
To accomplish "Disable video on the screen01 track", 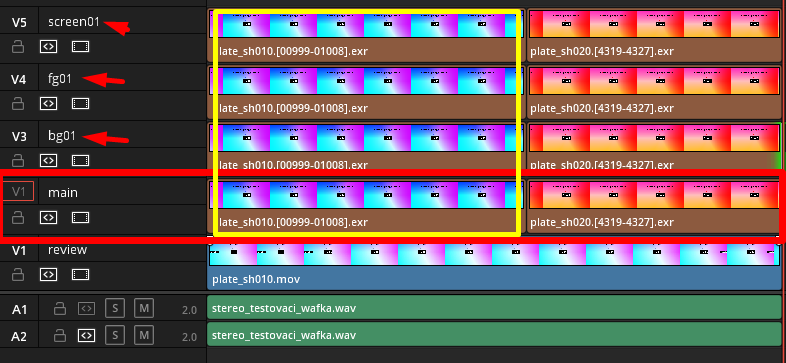I will 80,47.
